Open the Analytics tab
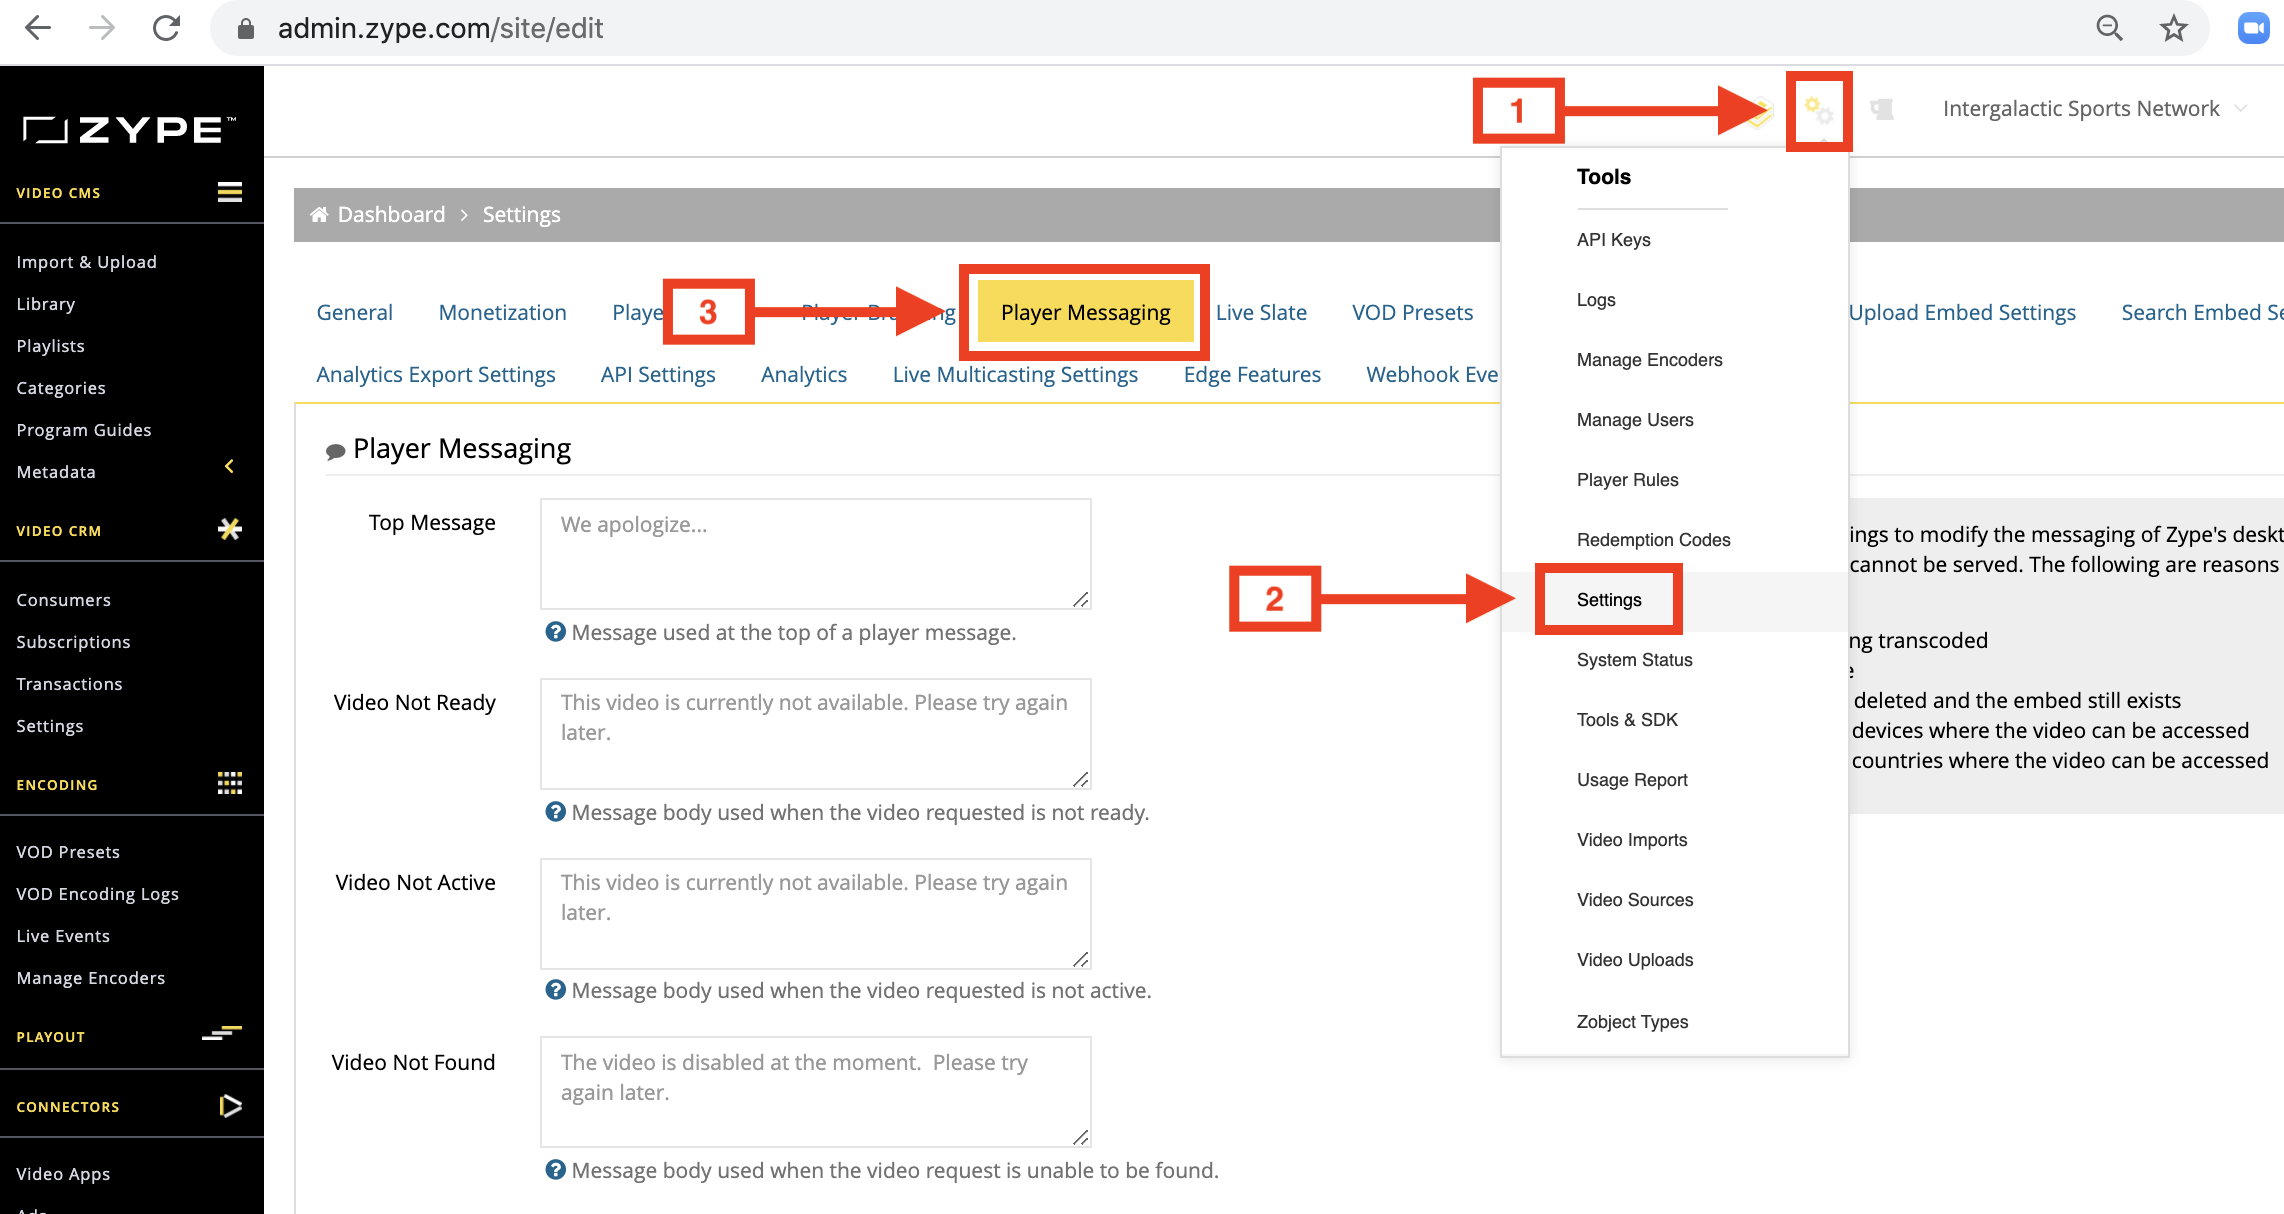The height and width of the screenshot is (1214, 2284). (x=804, y=374)
